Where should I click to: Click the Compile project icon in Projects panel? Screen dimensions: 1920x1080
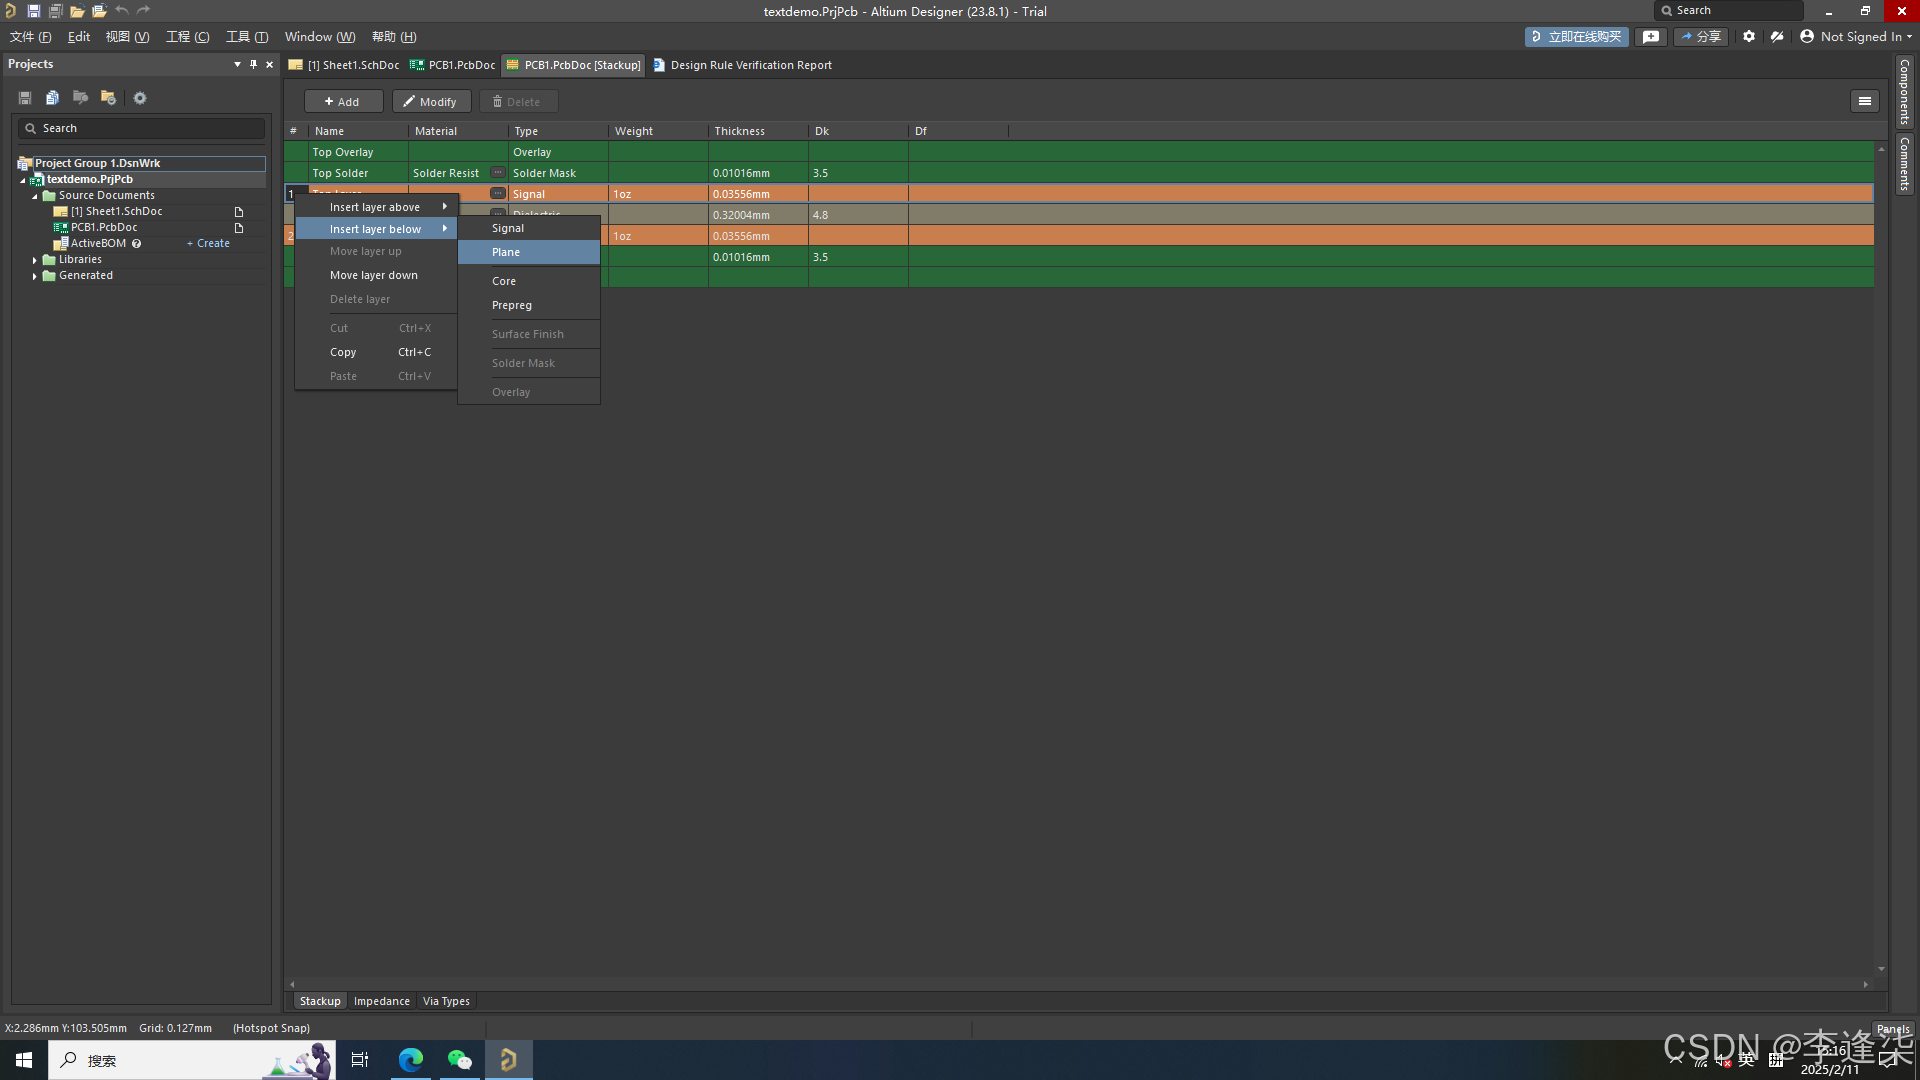tap(52, 98)
